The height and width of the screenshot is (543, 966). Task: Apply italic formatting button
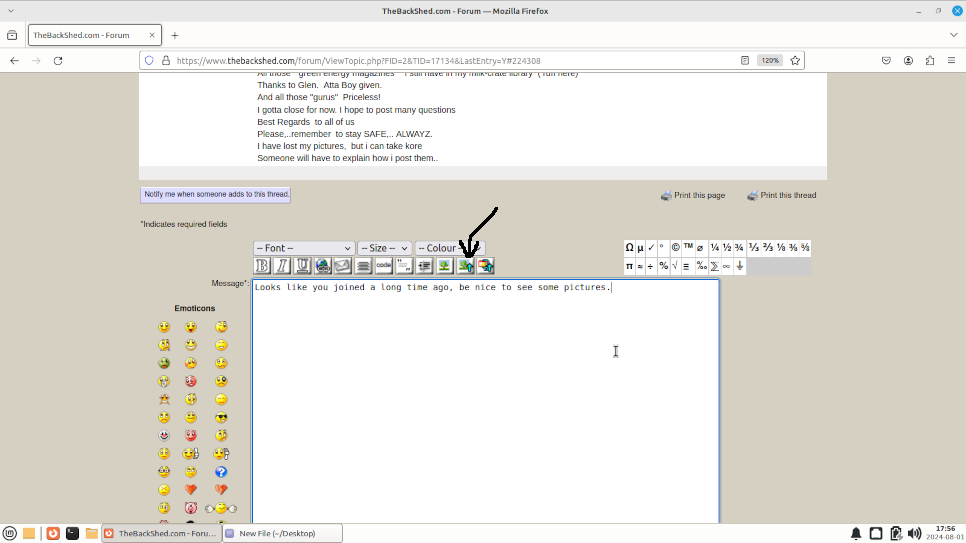click(283, 266)
